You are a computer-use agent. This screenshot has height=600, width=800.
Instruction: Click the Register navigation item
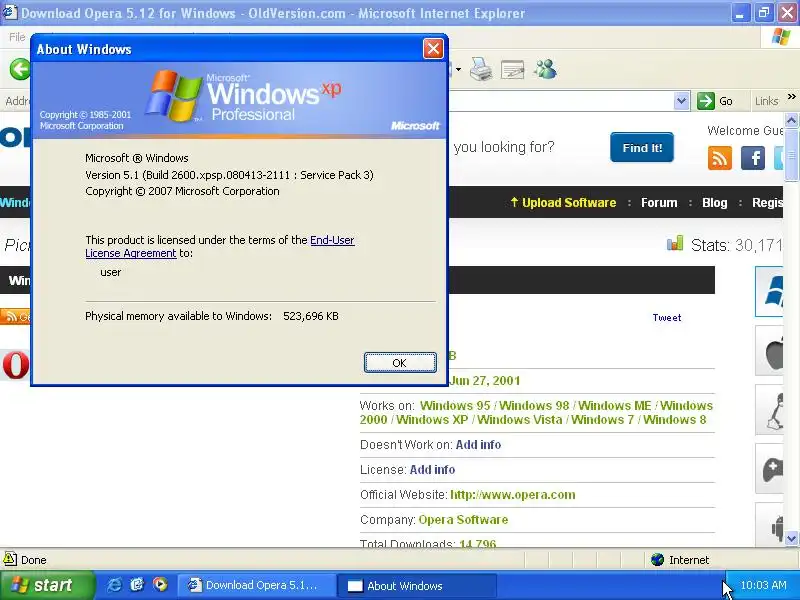pos(767,203)
